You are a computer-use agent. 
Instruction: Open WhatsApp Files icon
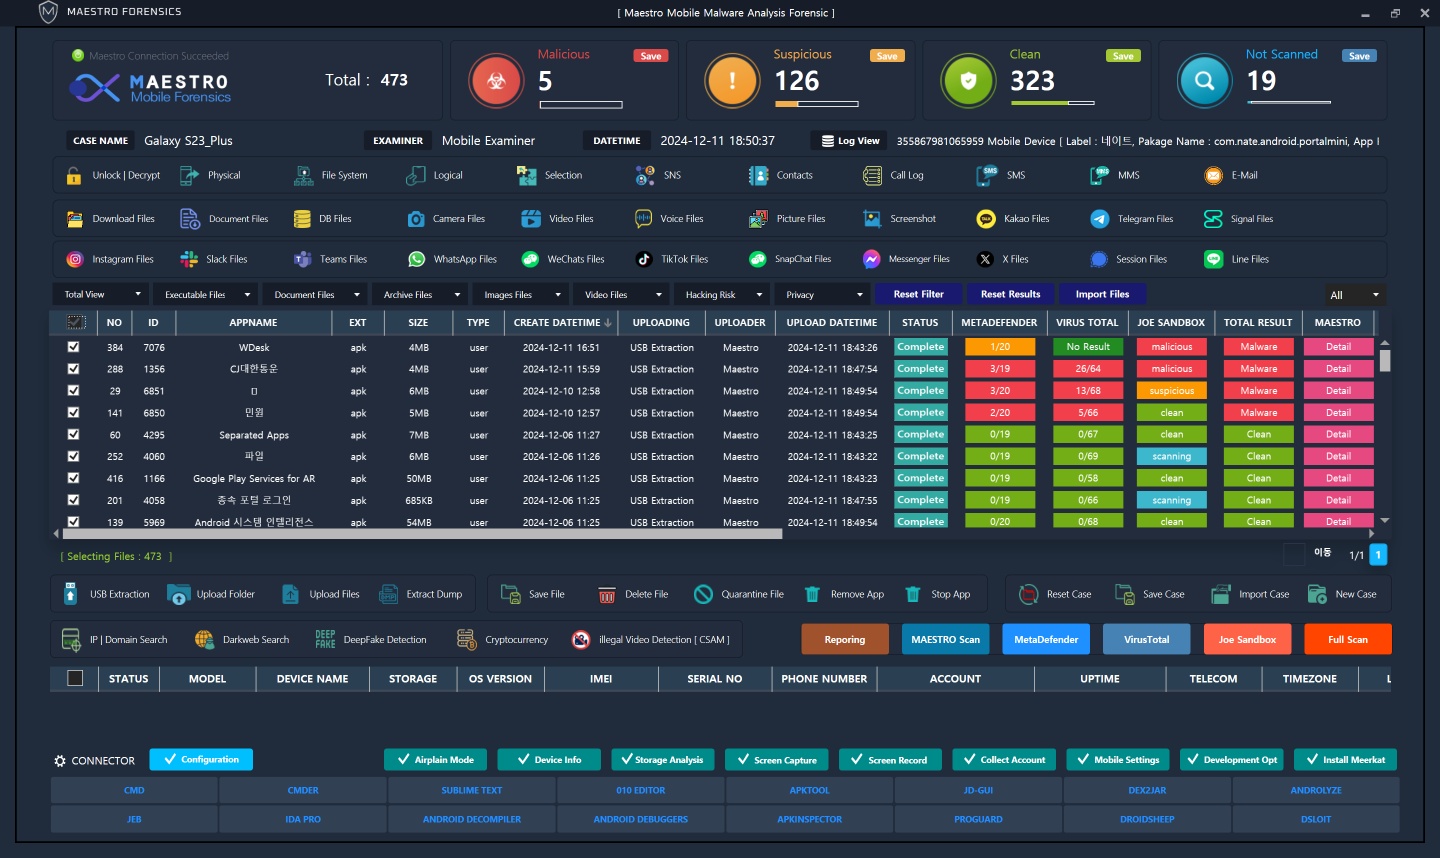[x=416, y=259]
